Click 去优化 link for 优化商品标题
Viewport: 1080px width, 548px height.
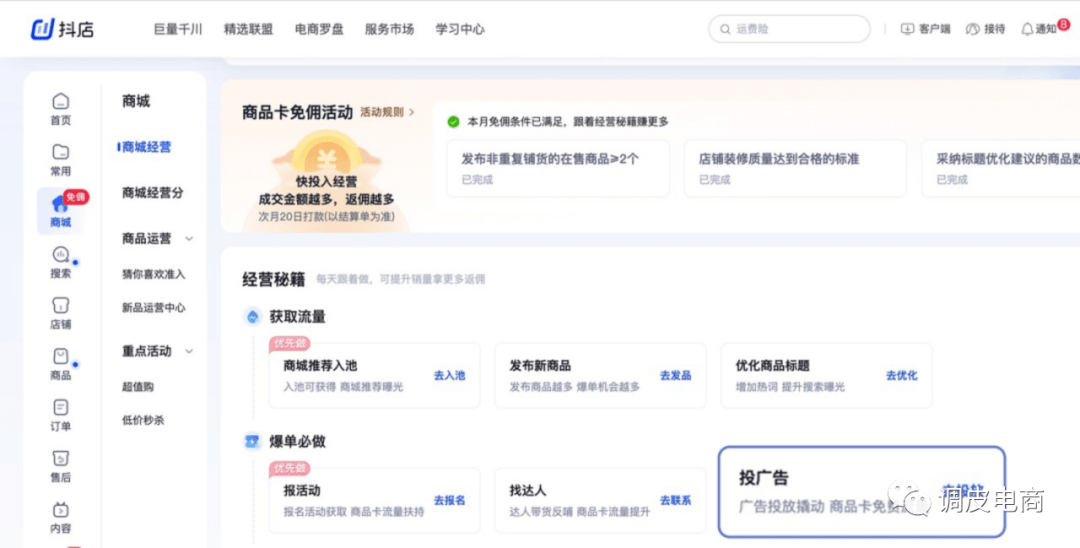901,375
